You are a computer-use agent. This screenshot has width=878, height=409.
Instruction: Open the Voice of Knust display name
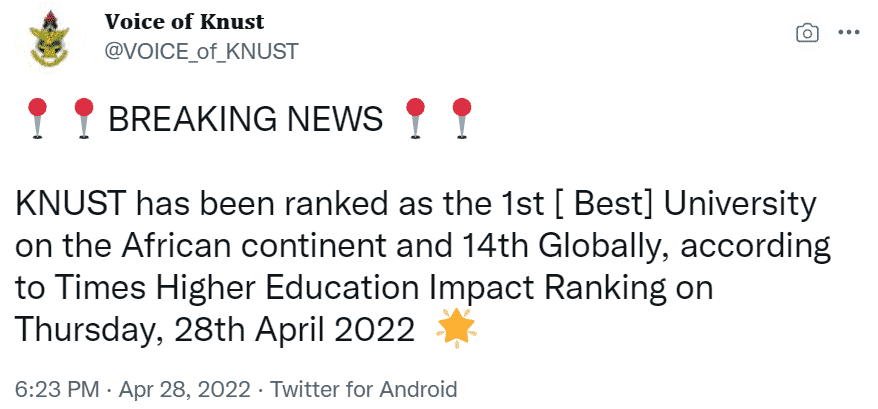tap(184, 22)
